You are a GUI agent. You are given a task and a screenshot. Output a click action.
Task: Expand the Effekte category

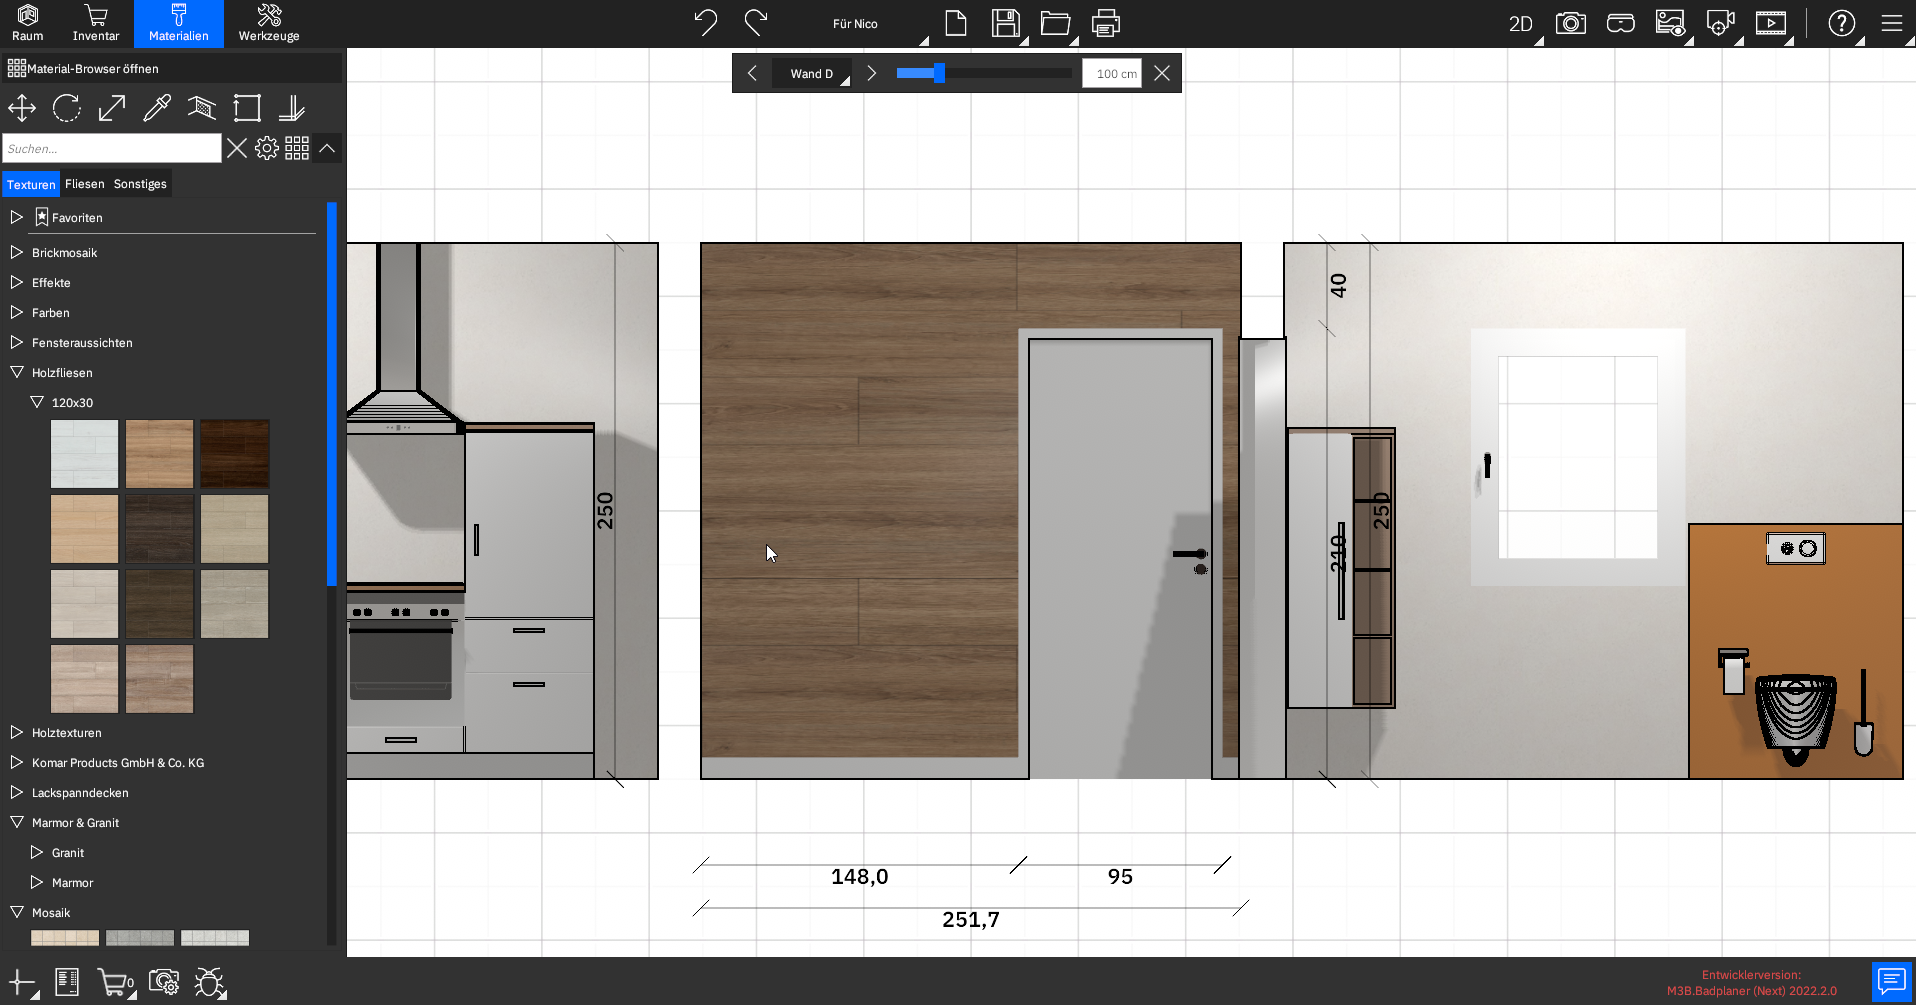(x=17, y=282)
